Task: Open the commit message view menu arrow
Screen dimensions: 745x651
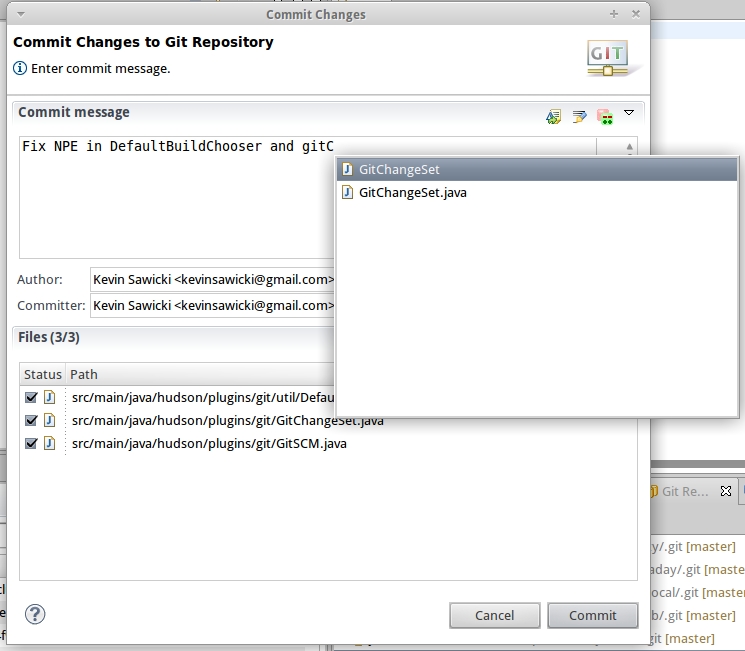Action: pos(629,113)
